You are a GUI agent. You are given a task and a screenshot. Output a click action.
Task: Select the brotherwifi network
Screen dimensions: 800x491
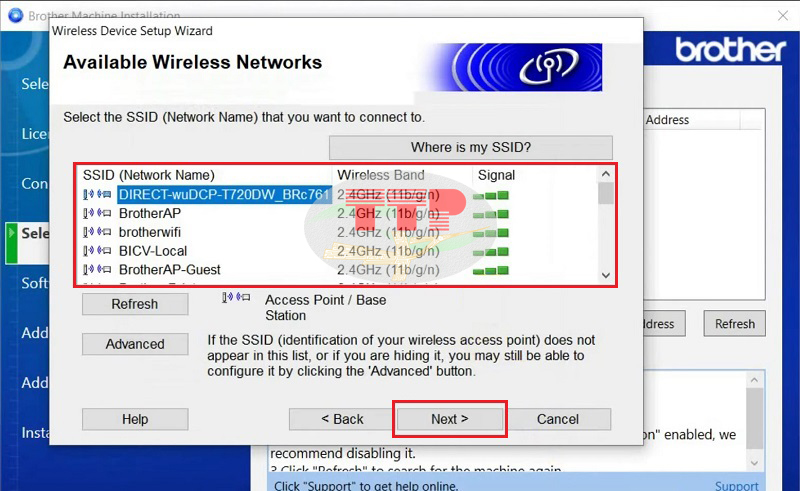tap(149, 232)
